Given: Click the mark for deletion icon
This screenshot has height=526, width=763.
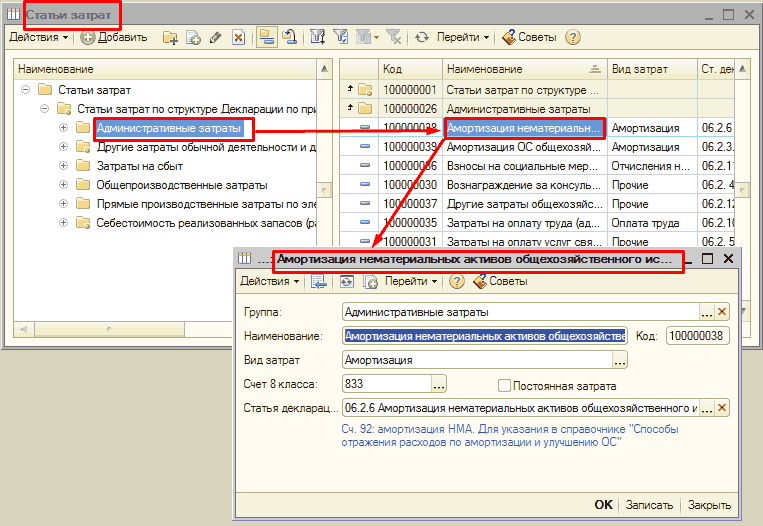Looking at the screenshot, I should pos(238,37).
